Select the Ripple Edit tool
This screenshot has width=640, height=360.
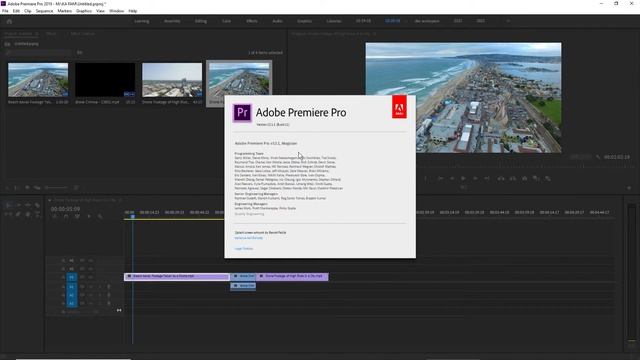pos(28,205)
